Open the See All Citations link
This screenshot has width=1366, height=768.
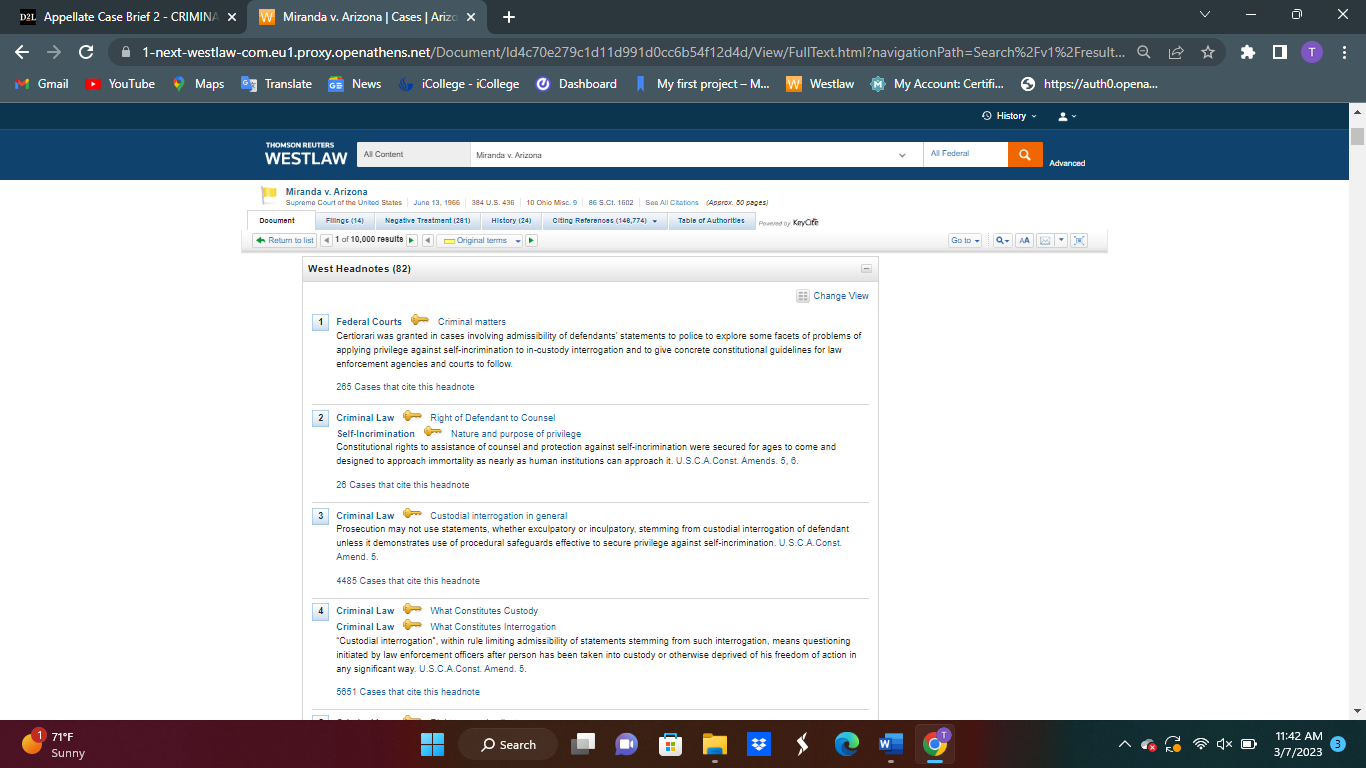click(673, 201)
